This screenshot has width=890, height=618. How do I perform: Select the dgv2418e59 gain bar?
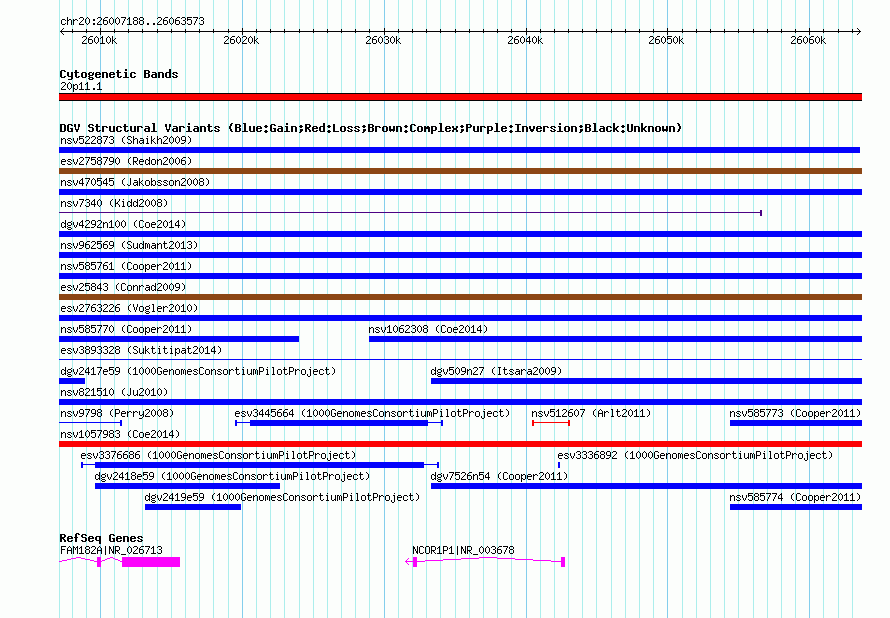tap(187, 486)
